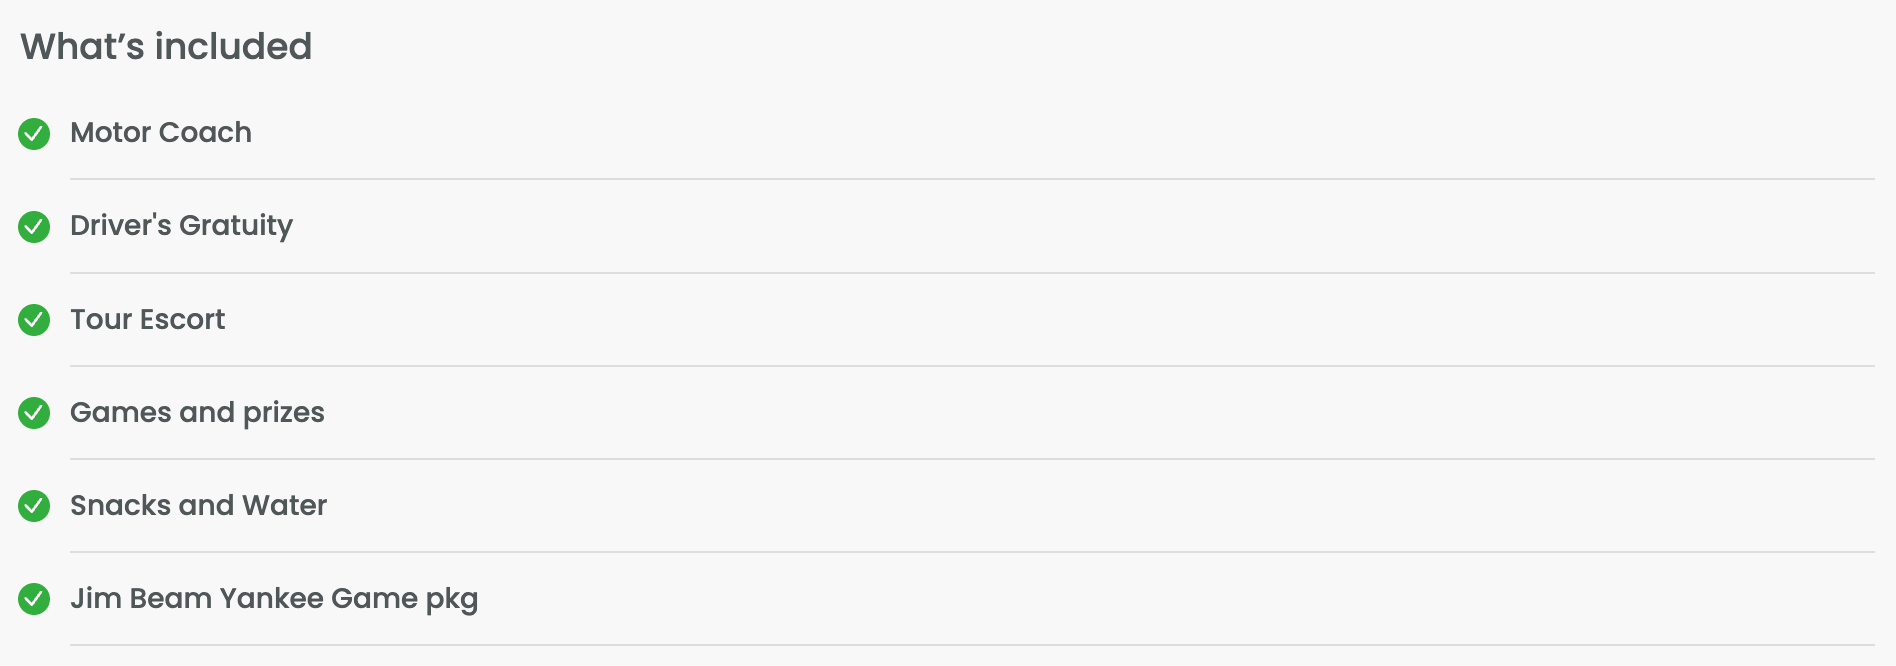Click the divider line beneath Tour Escort
Viewport: 1896px width, 666px height.
(972, 366)
